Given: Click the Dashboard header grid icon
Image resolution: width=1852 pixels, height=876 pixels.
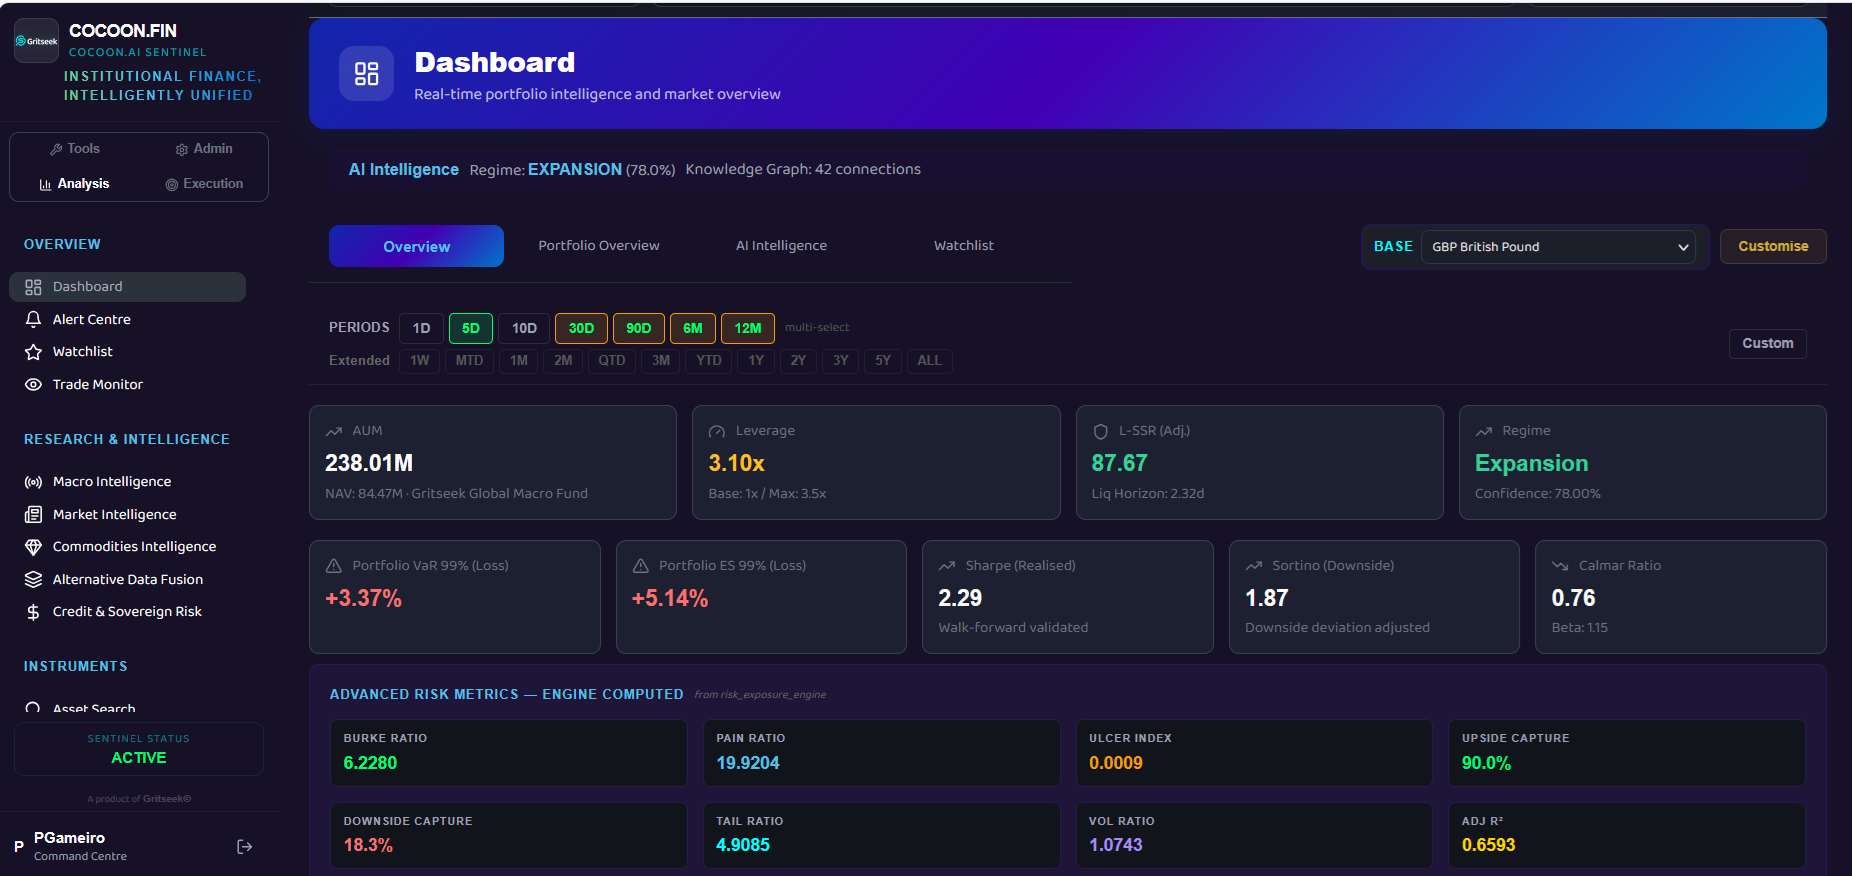Looking at the screenshot, I should click(x=367, y=73).
